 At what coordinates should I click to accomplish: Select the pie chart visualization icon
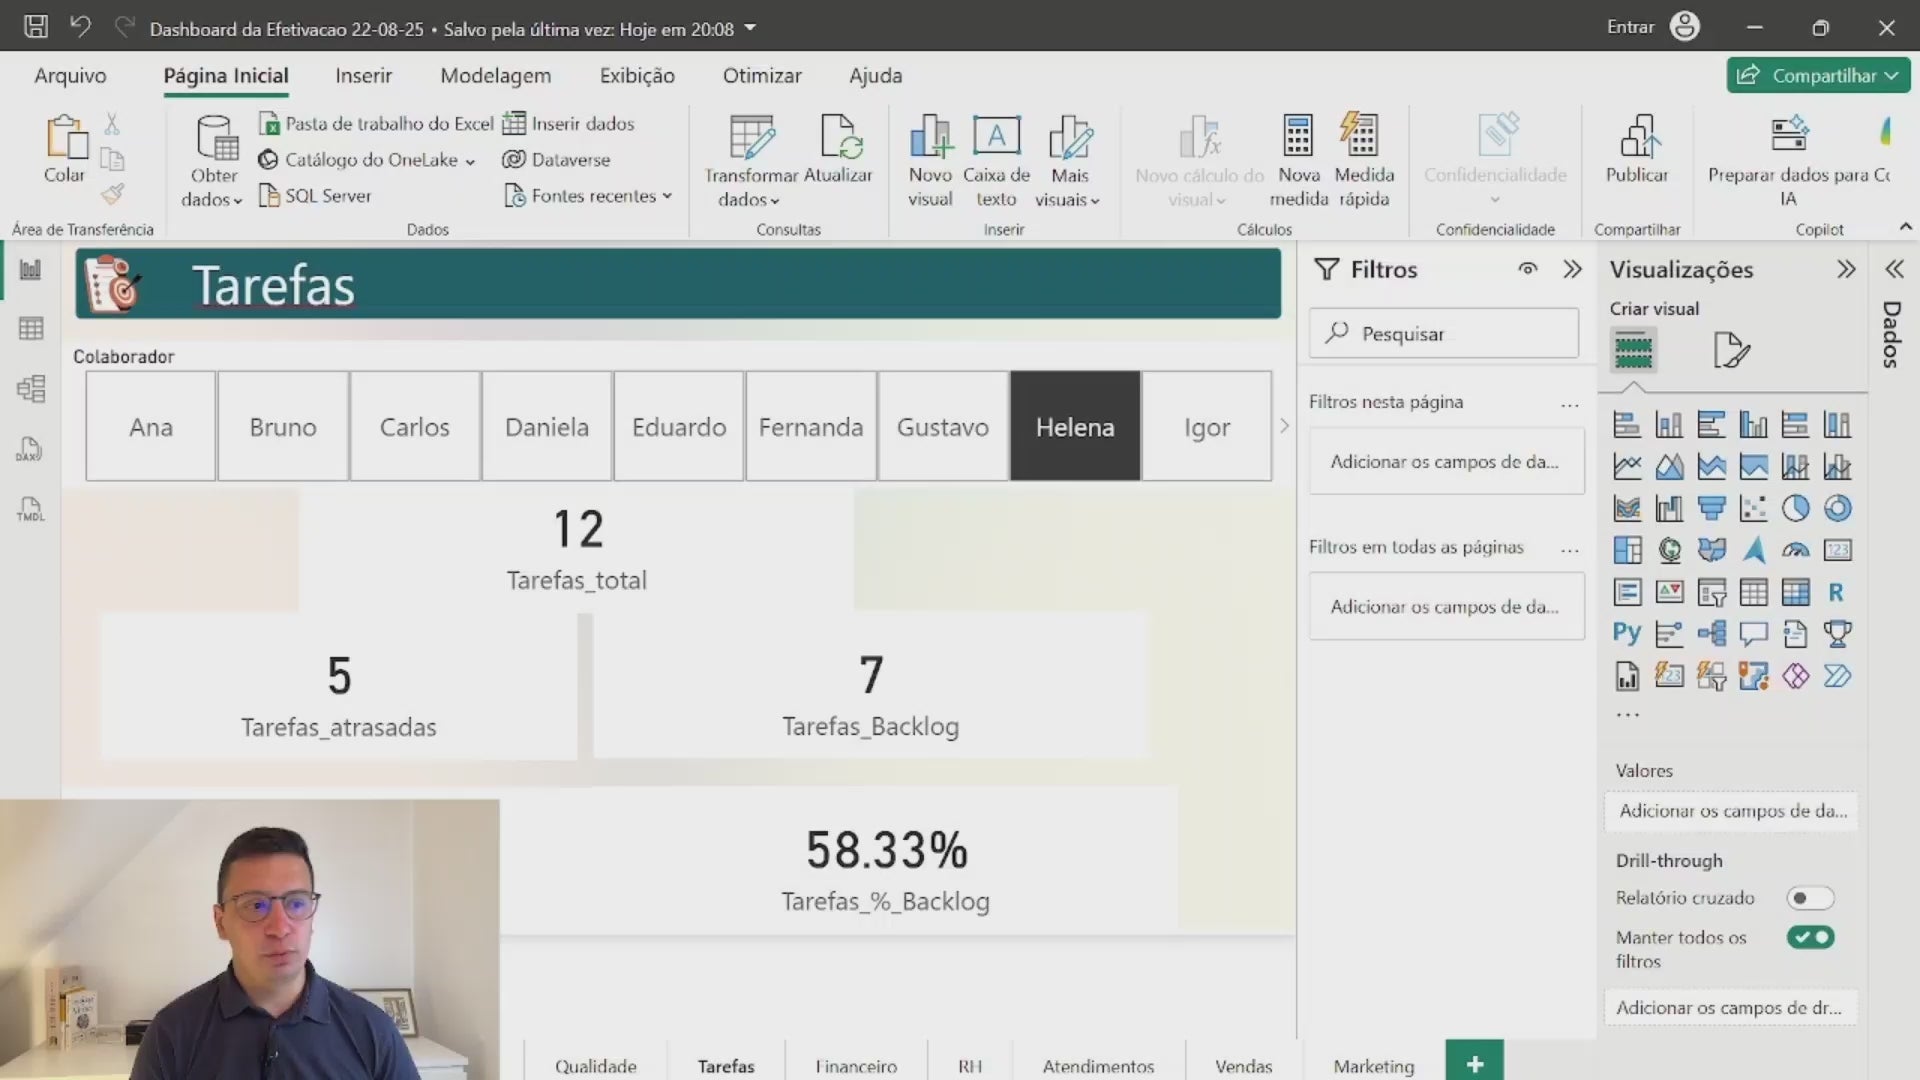tap(1795, 509)
